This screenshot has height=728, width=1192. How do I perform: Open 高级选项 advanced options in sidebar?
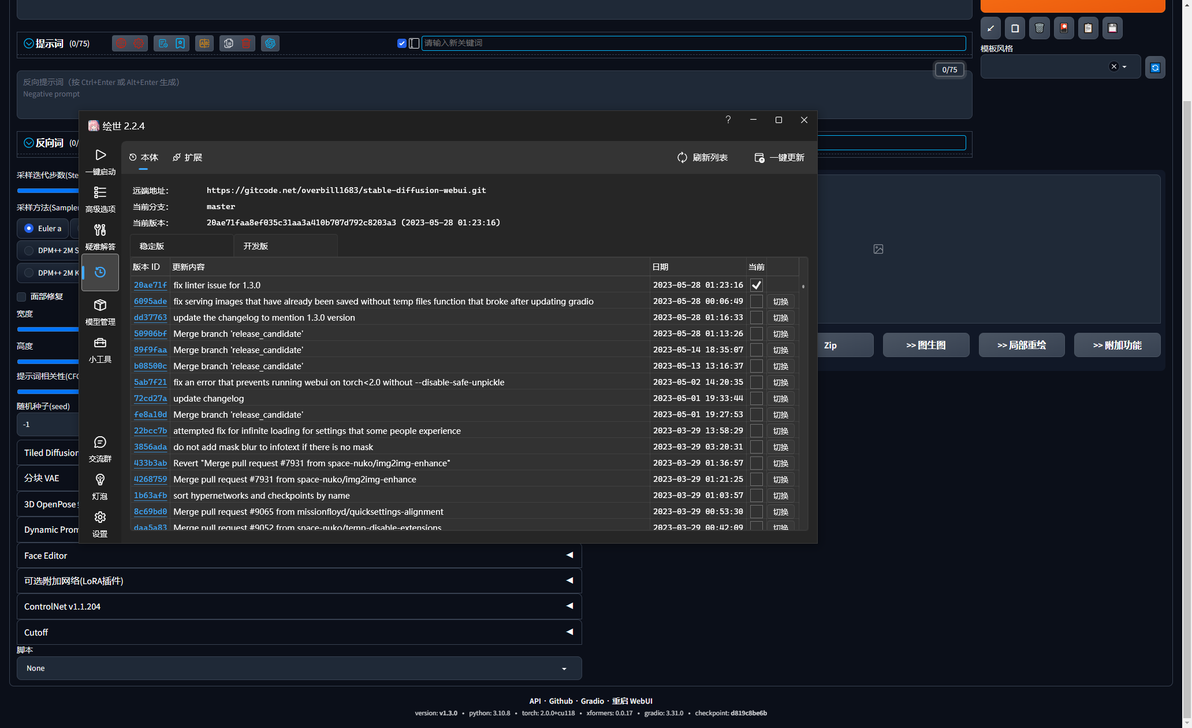[x=100, y=199]
